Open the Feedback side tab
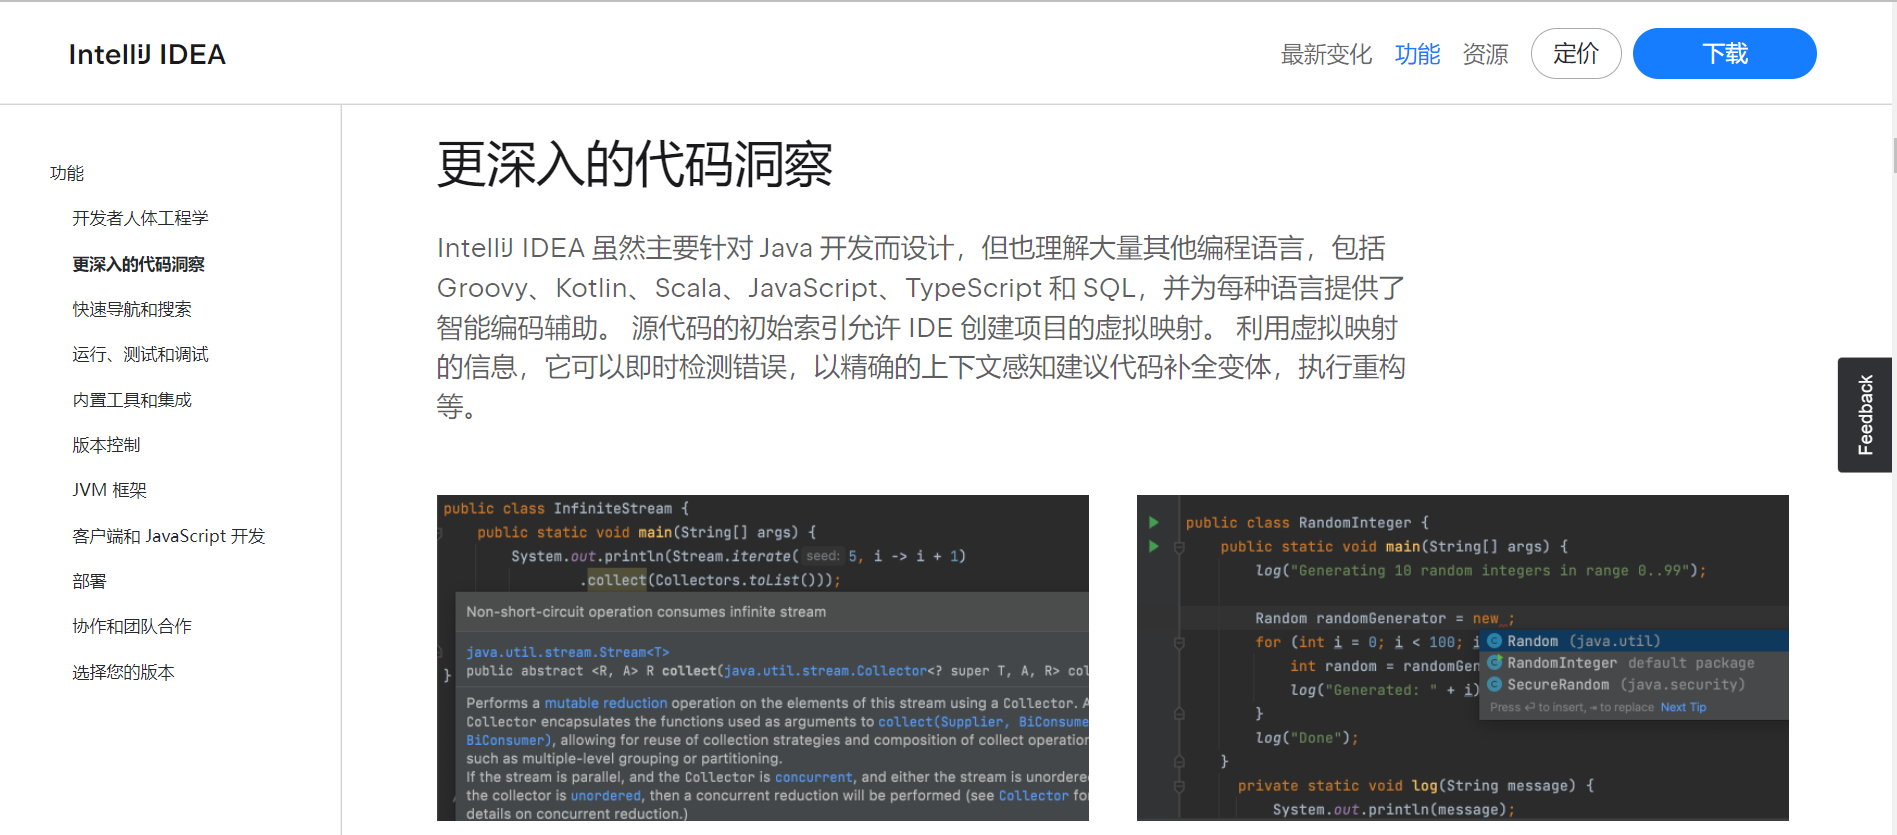1897x835 pixels. 1865,414
